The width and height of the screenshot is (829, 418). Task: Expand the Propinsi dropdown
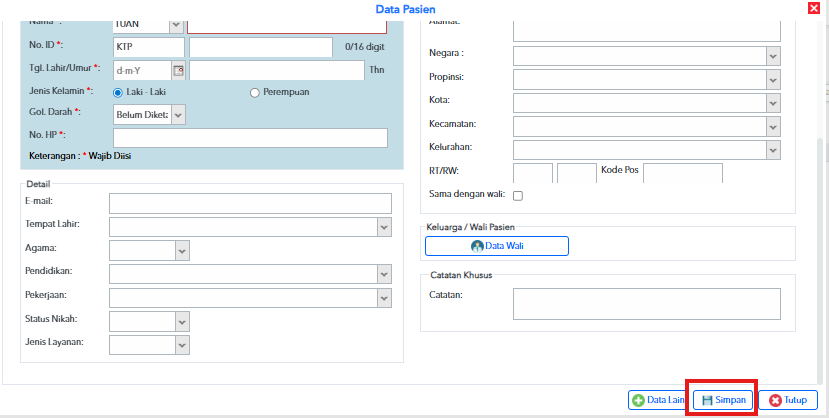[x=773, y=79]
